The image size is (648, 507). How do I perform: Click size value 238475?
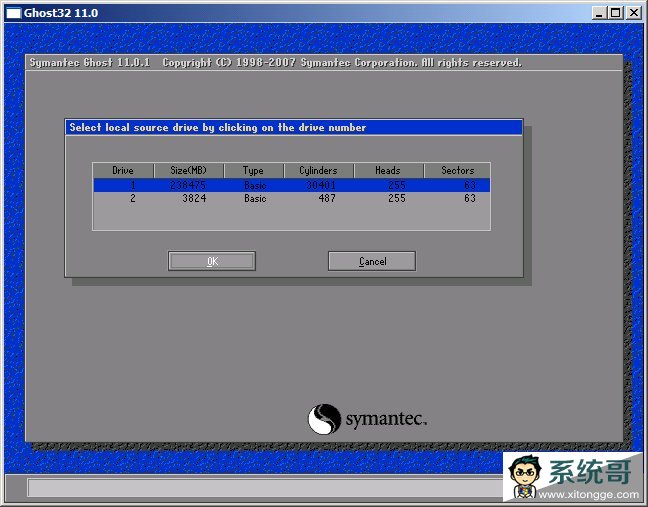tap(188, 185)
